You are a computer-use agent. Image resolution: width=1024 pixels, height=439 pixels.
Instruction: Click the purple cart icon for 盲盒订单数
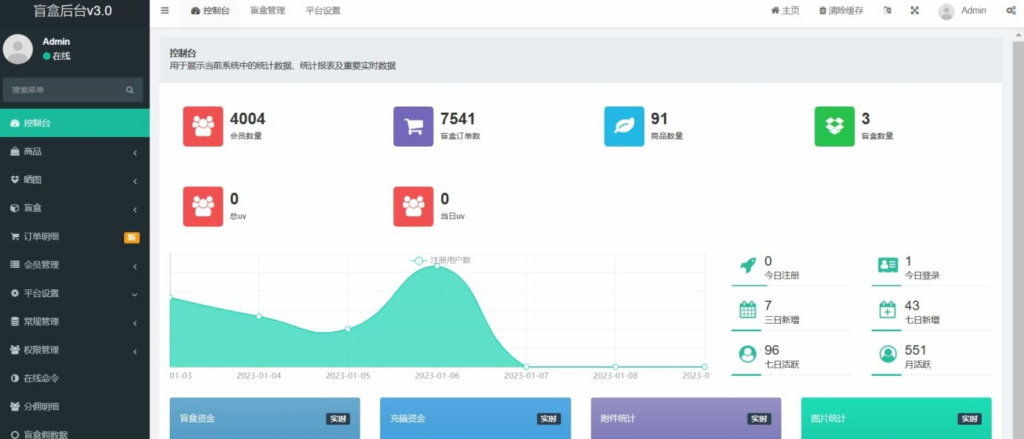[413, 126]
